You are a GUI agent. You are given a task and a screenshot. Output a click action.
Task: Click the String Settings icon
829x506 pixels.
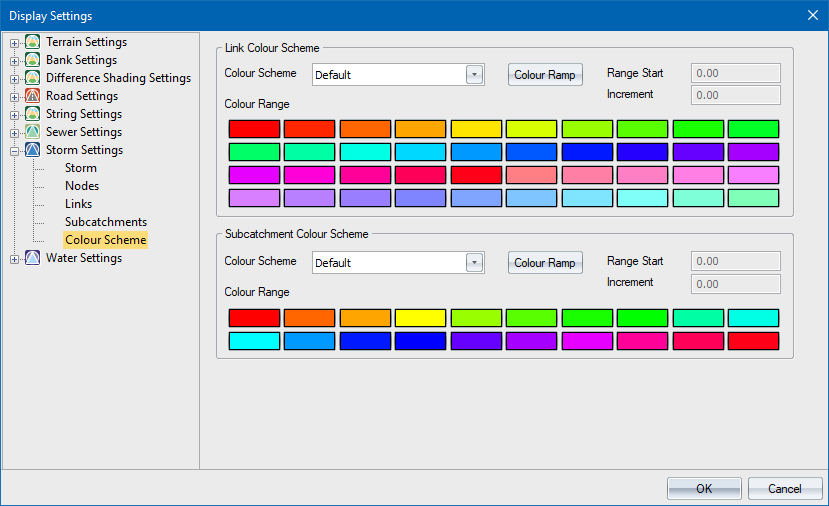click(33, 114)
